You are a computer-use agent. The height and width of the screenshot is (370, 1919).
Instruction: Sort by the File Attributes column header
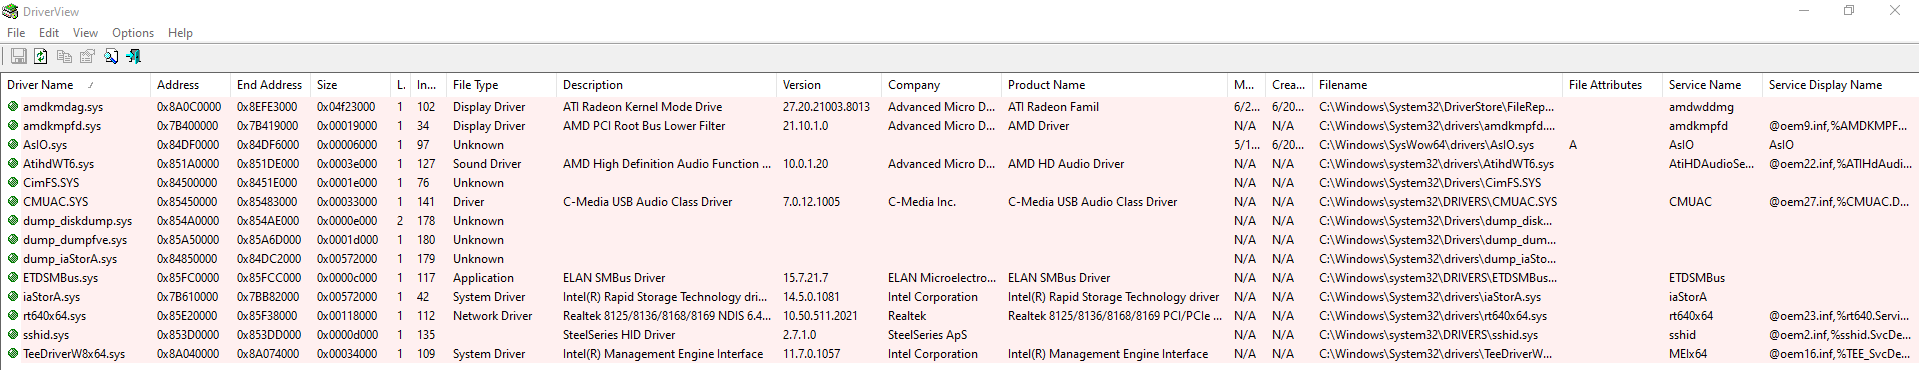pos(1613,85)
